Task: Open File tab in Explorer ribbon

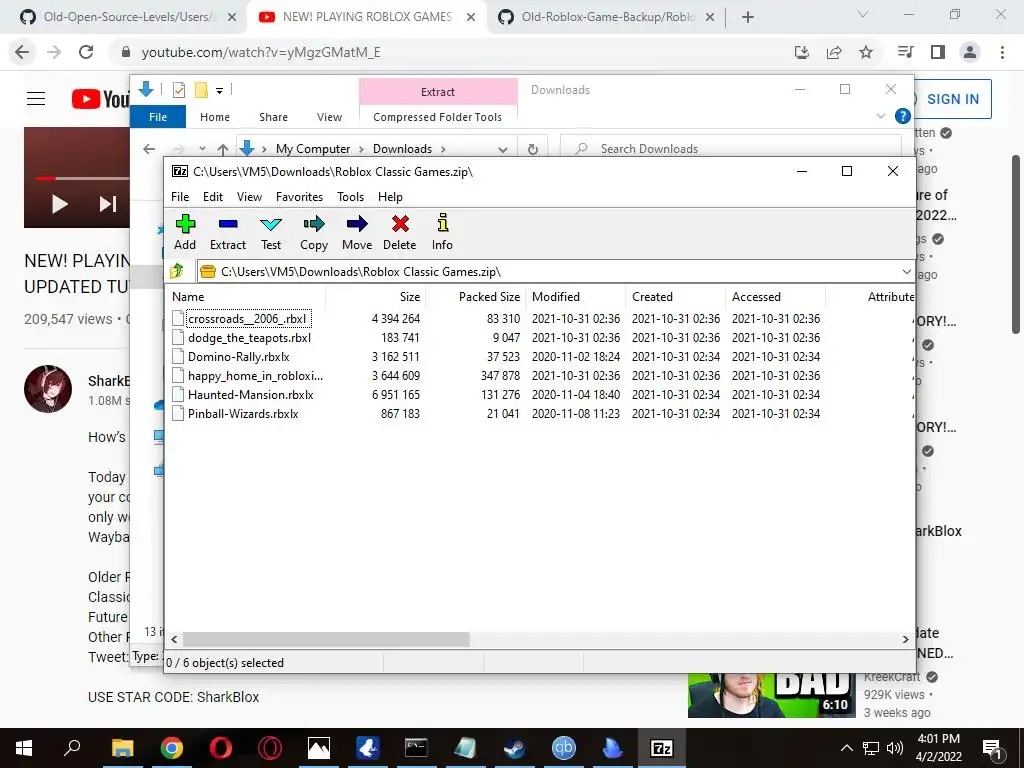Action: 158,117
